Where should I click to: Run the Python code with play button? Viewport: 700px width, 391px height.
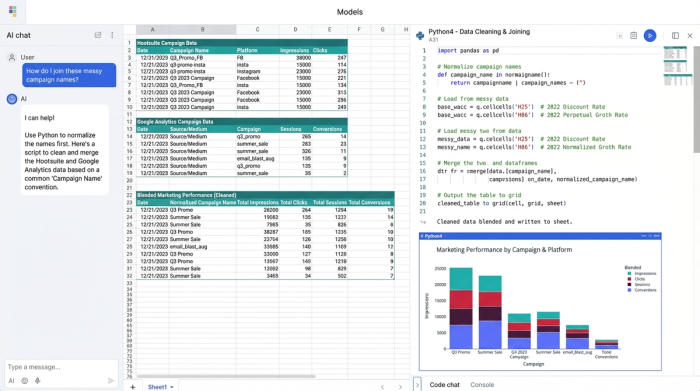650,36
